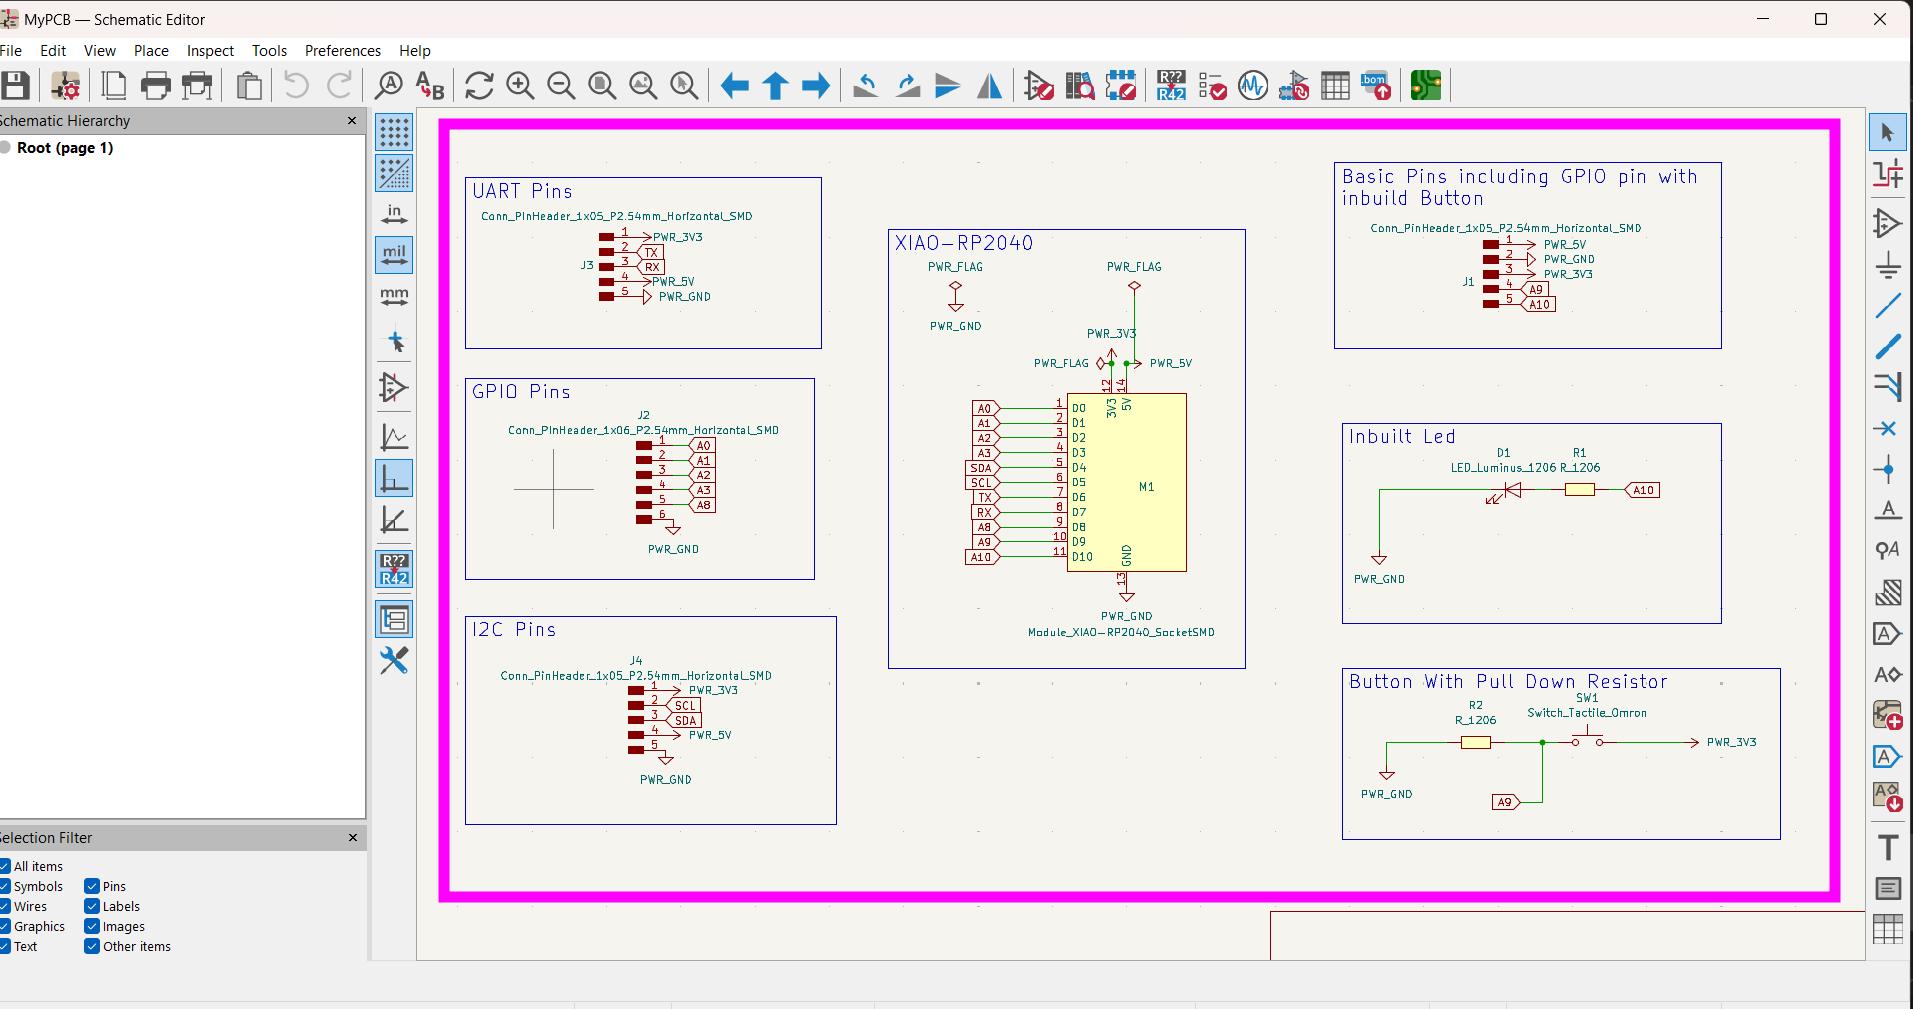Open Find and Replace icon
This screenshot has height=1009, width=1913.
[x=429, y=86]
